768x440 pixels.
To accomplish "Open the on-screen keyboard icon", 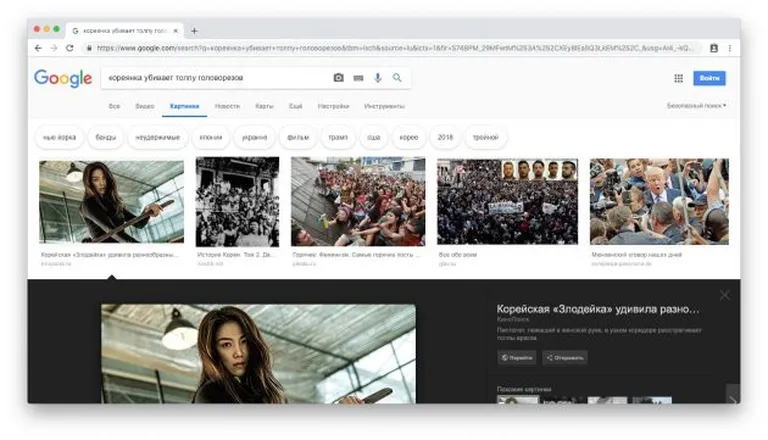I will tap(359, 78).
